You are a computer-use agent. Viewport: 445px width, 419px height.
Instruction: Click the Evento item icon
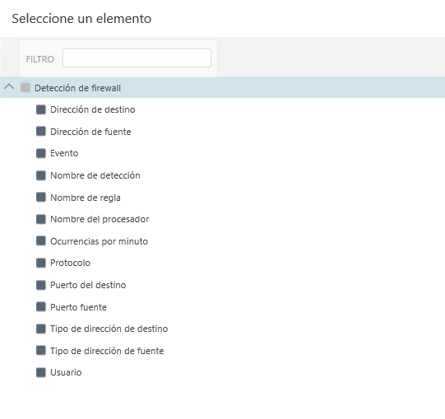pyautogui.click(x=41, y=153)
